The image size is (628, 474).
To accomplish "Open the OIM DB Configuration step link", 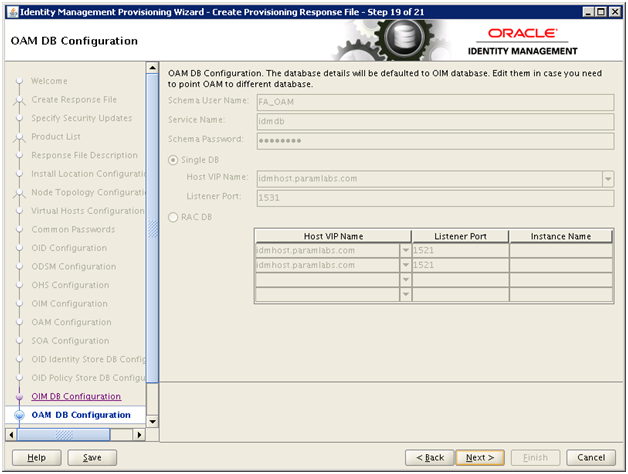I will point(76,396).
